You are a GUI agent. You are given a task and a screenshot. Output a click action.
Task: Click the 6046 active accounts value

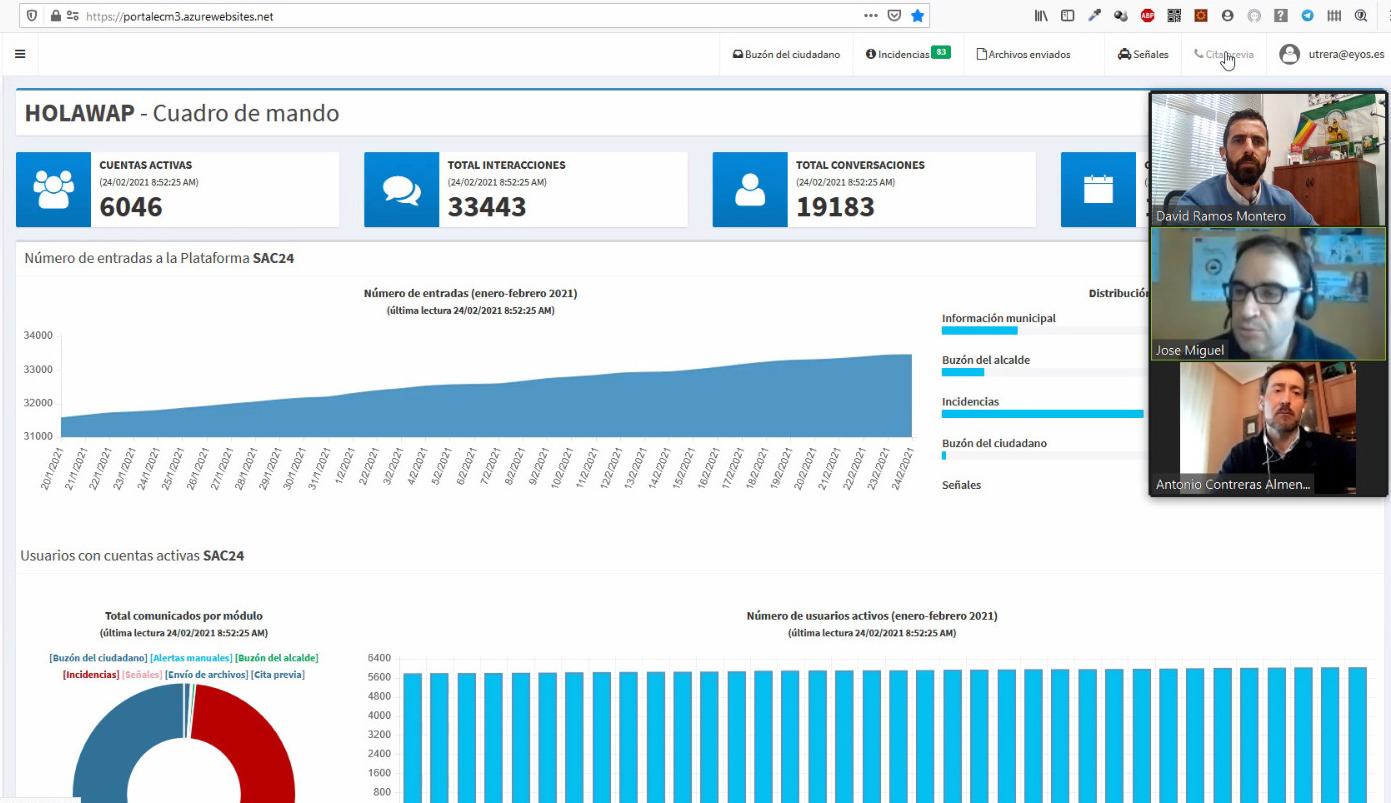click(131, 207)
